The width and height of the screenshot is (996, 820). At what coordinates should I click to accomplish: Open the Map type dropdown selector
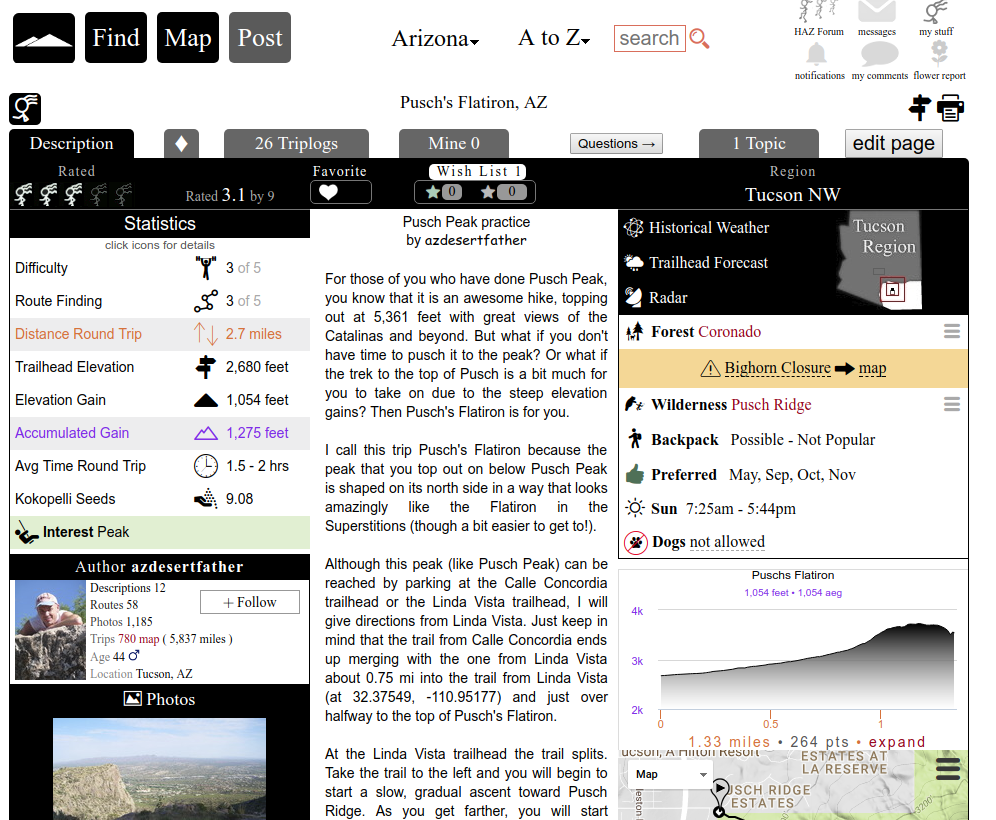[x=668, y=774]
